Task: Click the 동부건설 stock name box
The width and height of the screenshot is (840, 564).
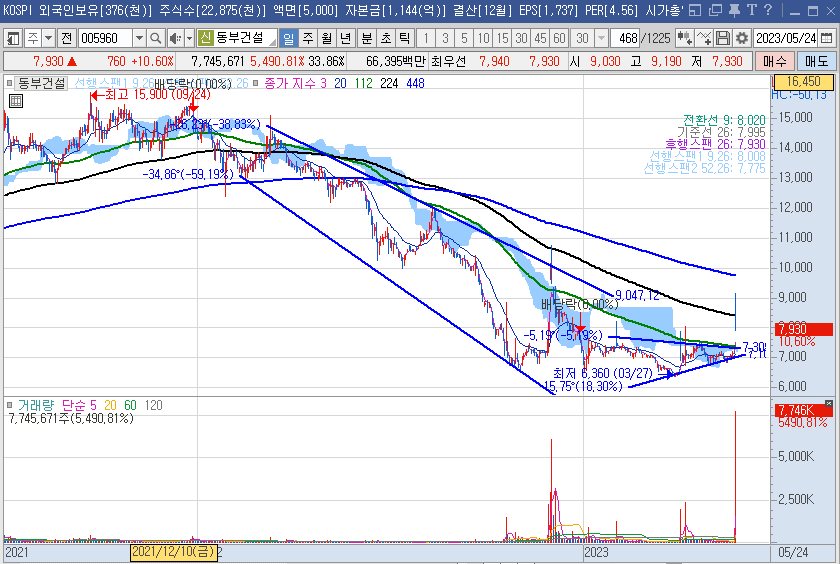Action: tap(237, 38)
